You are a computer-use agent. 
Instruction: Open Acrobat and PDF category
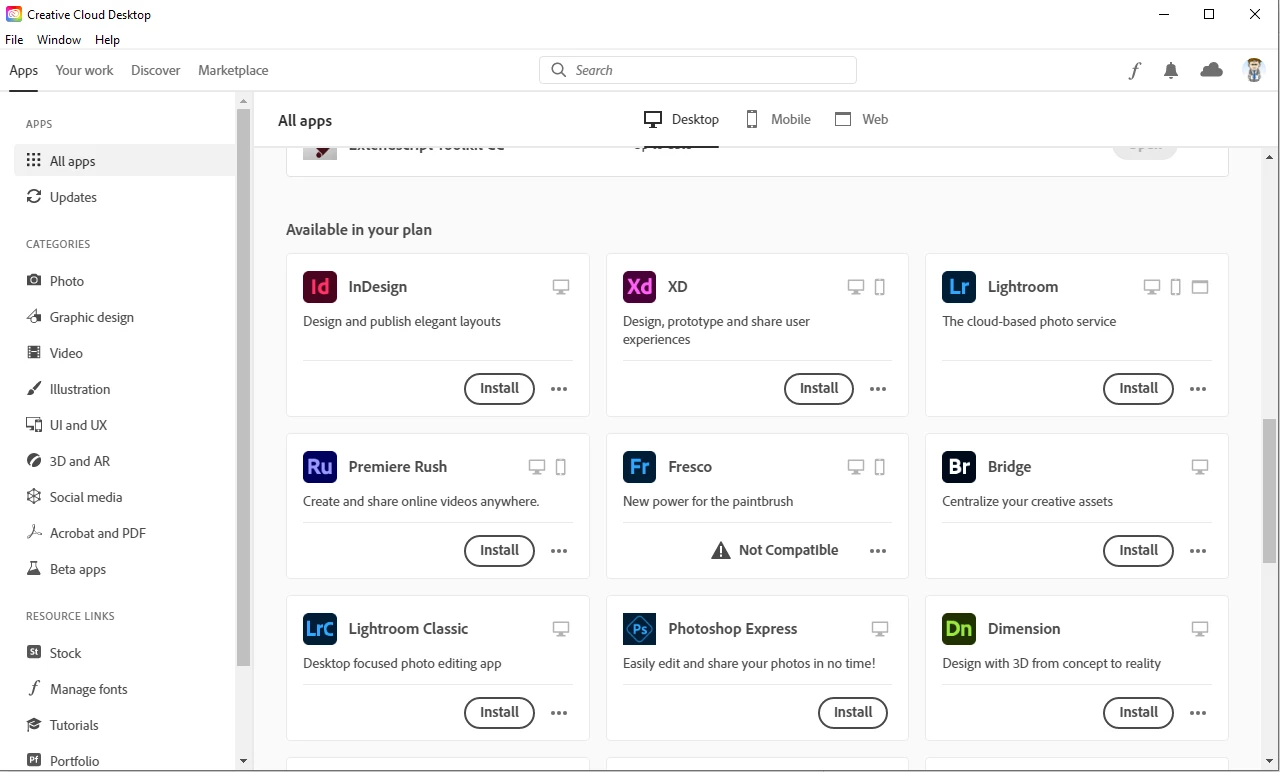(125, 533)
